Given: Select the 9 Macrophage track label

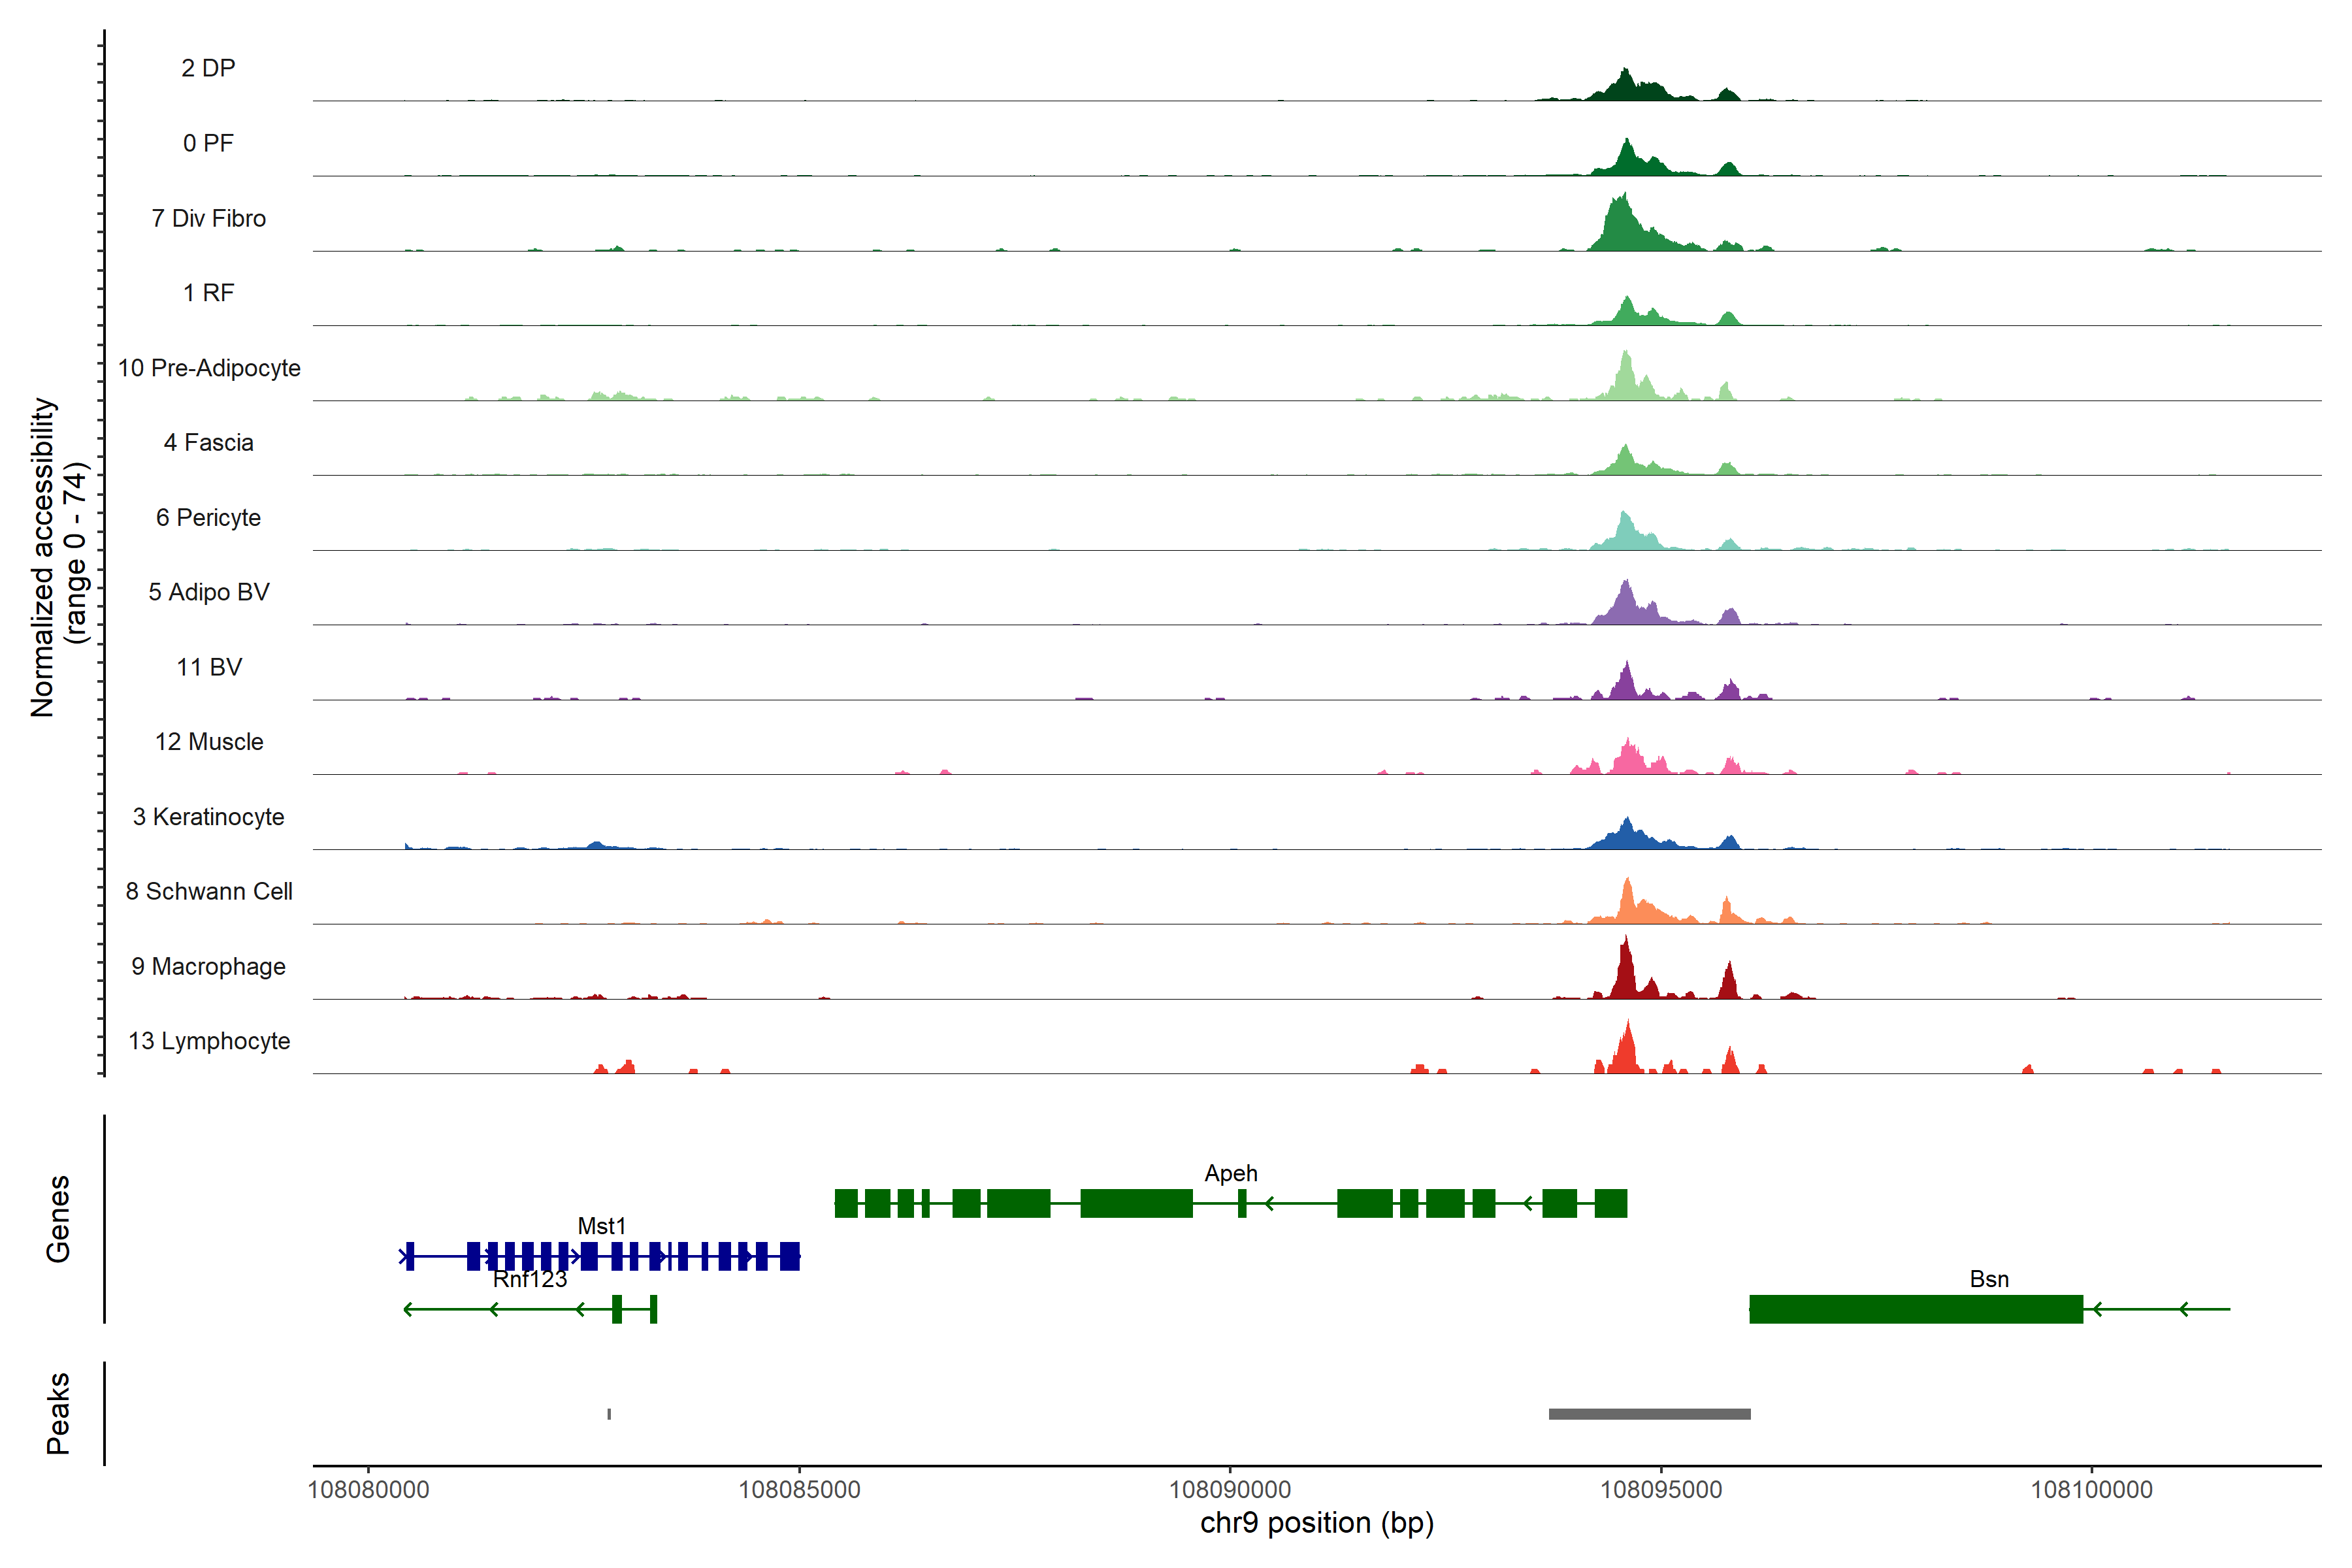Looking at the screenshot, I should point(208,966).
